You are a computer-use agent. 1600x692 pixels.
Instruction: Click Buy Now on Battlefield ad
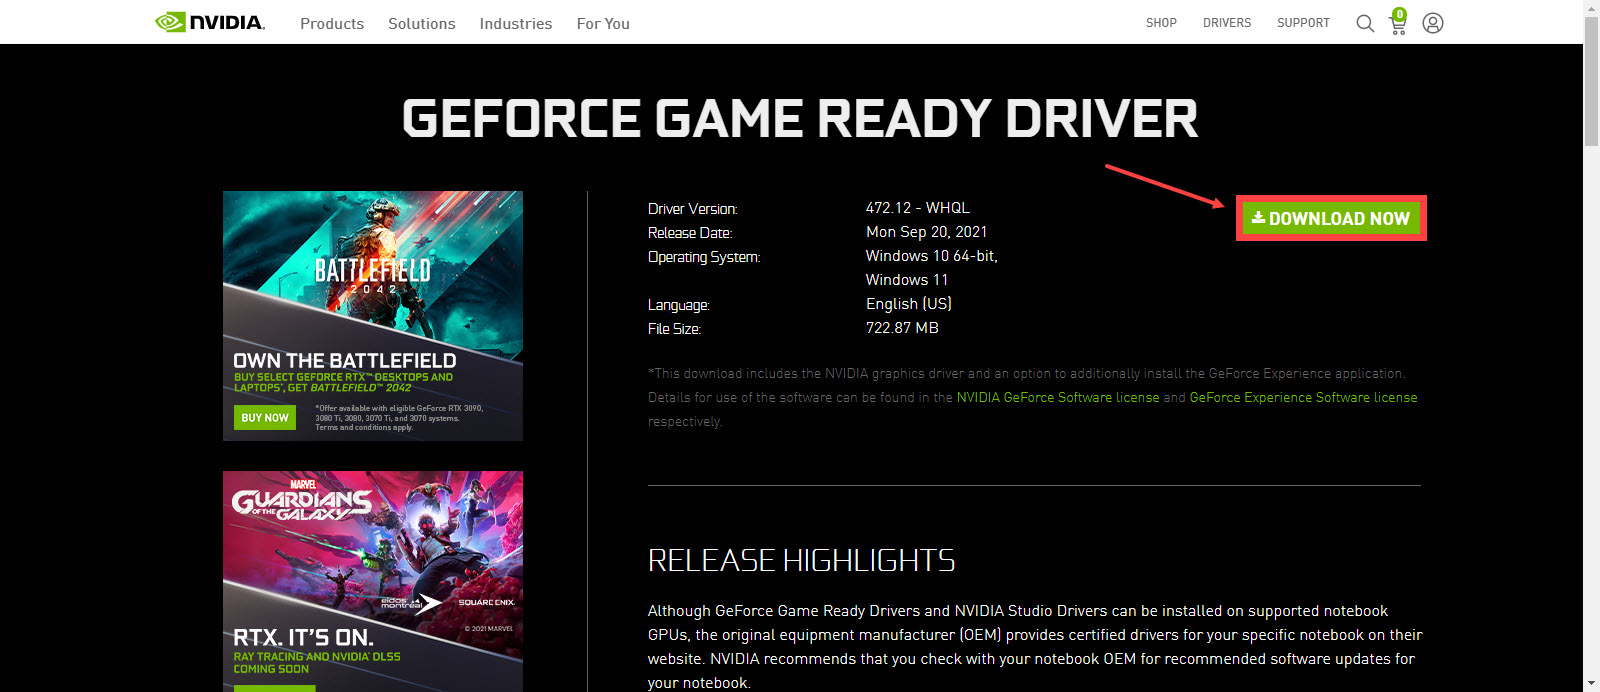265,417
